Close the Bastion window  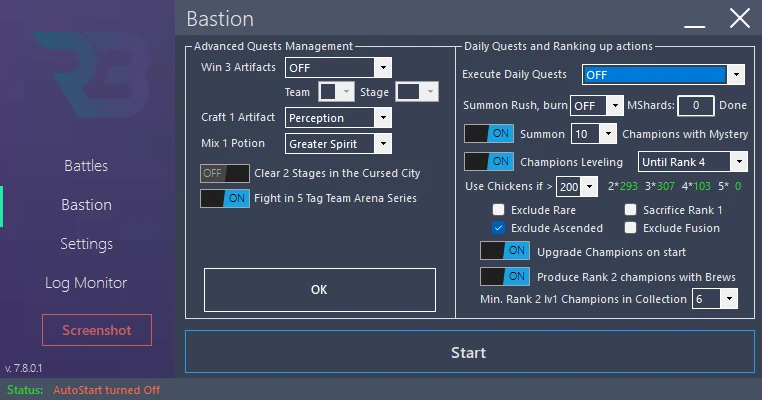pos(740,19)
